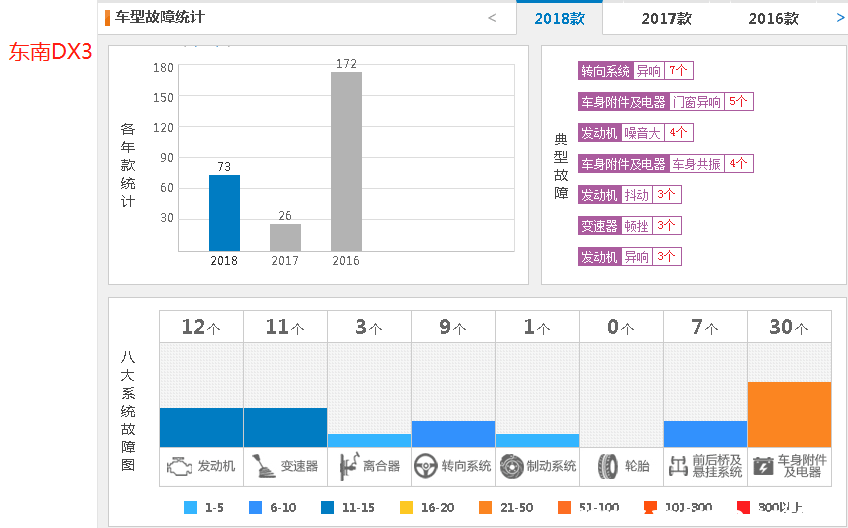Open 车身附件及电器 门窗异响 5个 tag
Viewport: 848px width, 528px height.
[665, 102]
